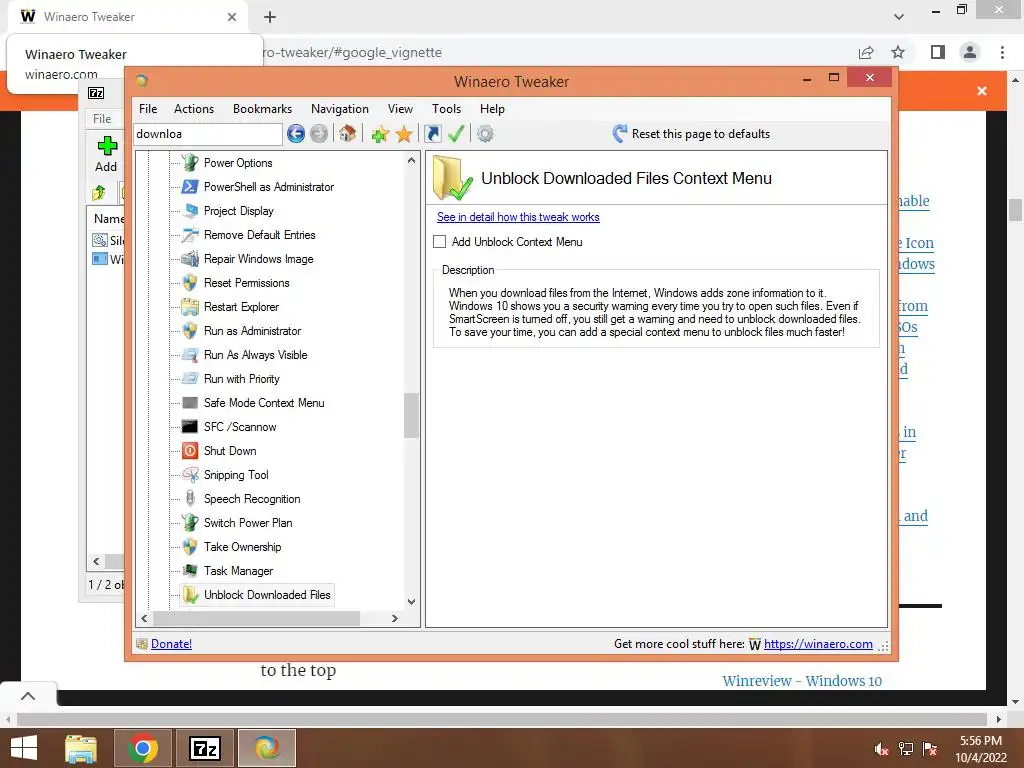Screen dimensions: 1024x768
Task: Switch to Chrome from taskbar
Action: point(142,748)
